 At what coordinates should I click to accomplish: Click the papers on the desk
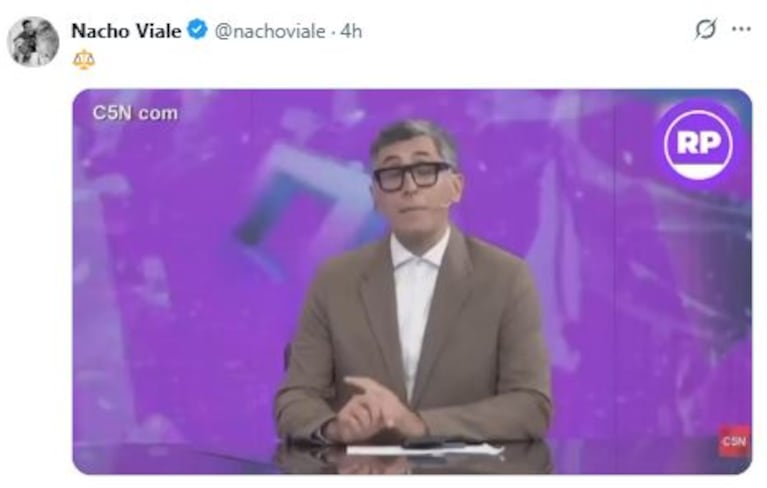[425, 450]
